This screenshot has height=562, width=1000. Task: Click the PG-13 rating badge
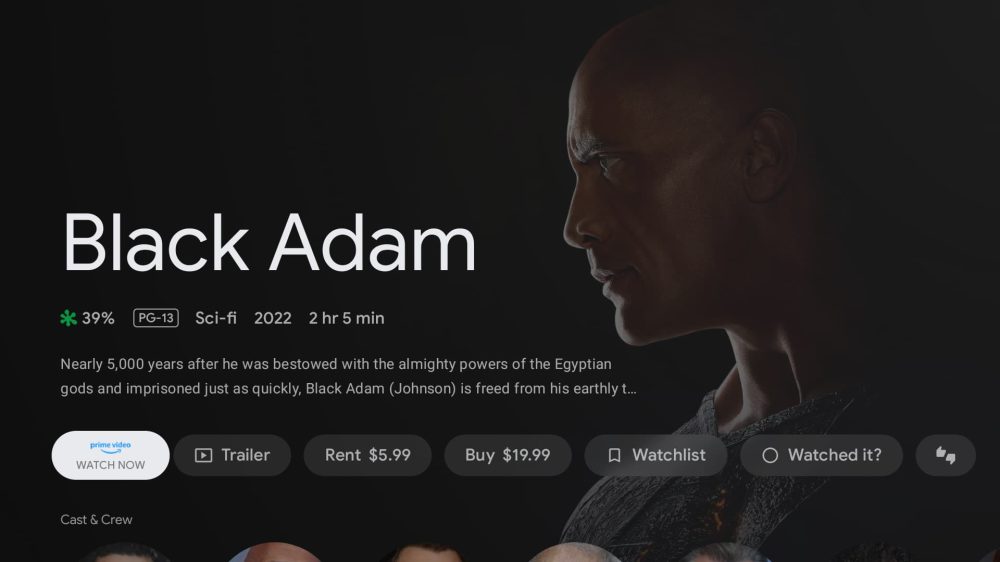tap(156, 318)
